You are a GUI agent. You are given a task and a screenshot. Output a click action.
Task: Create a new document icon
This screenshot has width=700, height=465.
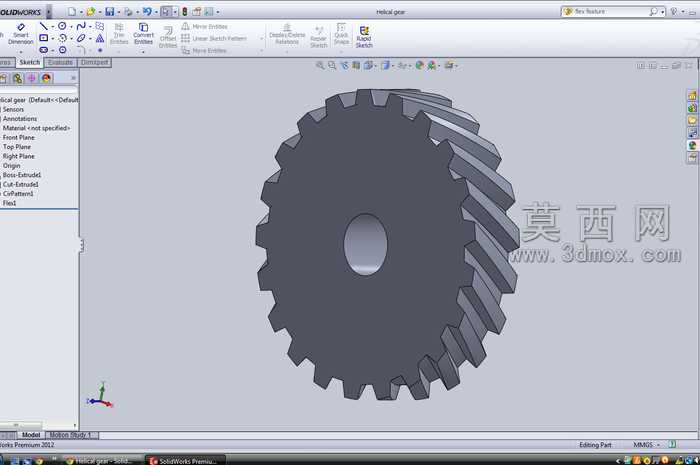point(71,12)
